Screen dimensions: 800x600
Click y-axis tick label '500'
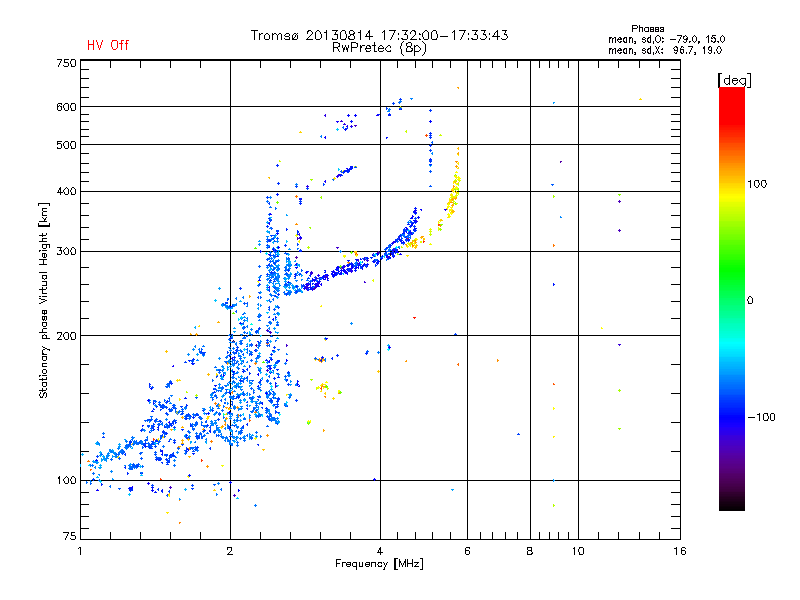[67, 145]
